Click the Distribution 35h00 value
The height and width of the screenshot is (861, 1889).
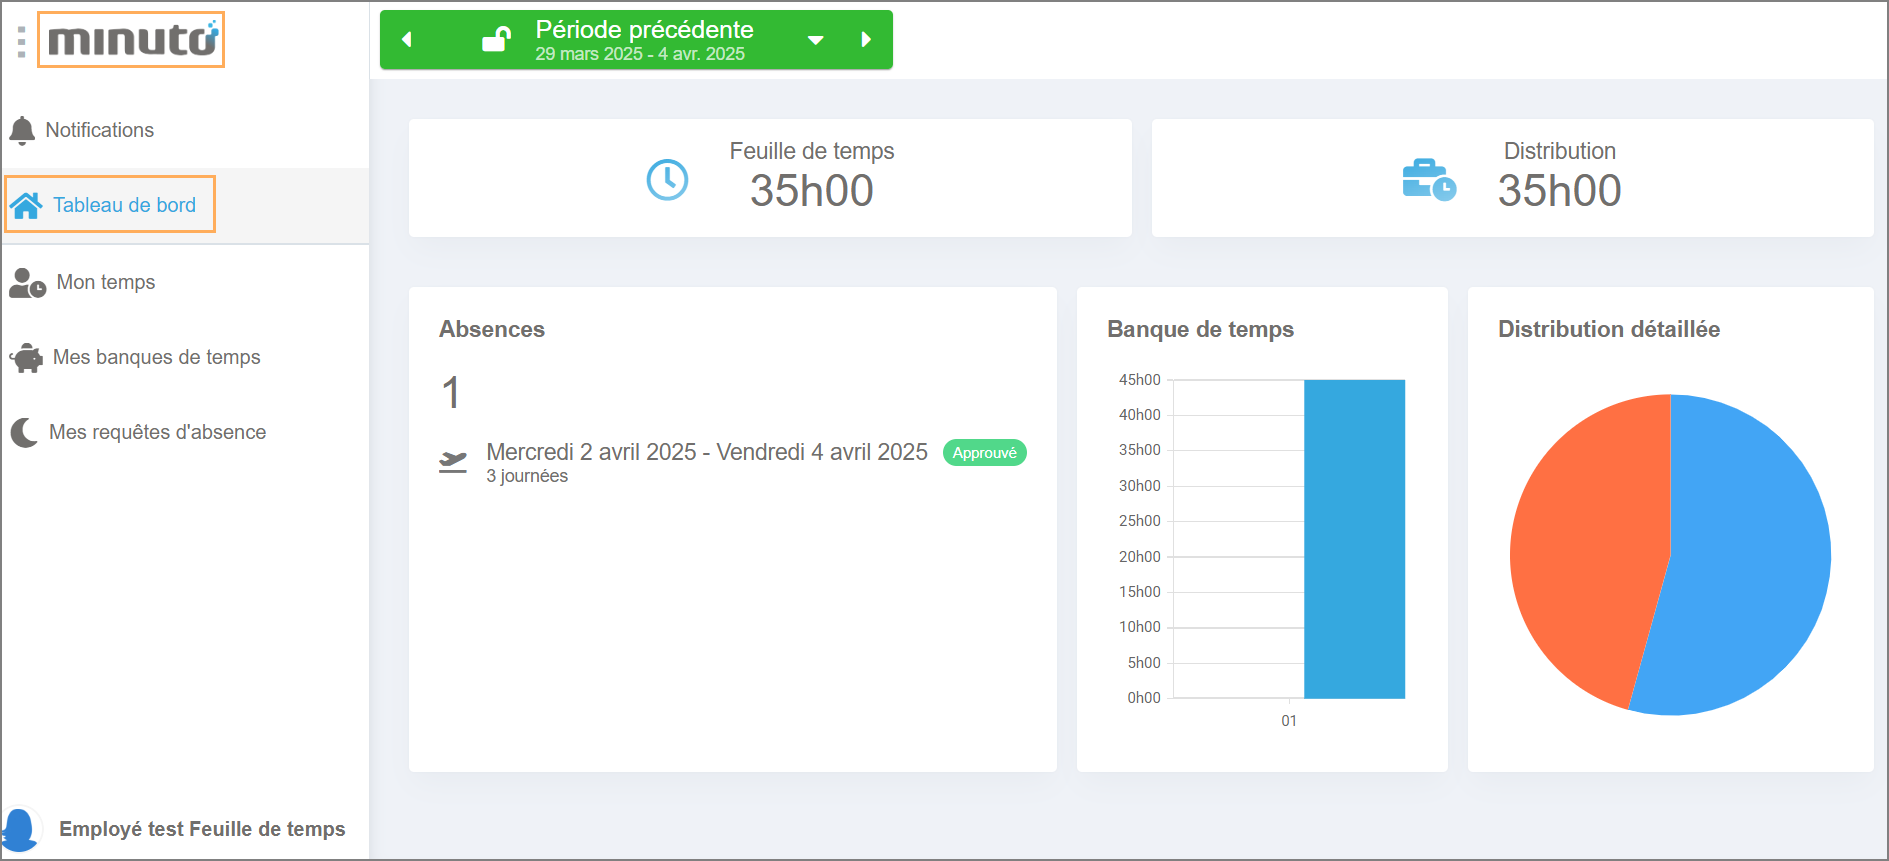pos(1560,191)
